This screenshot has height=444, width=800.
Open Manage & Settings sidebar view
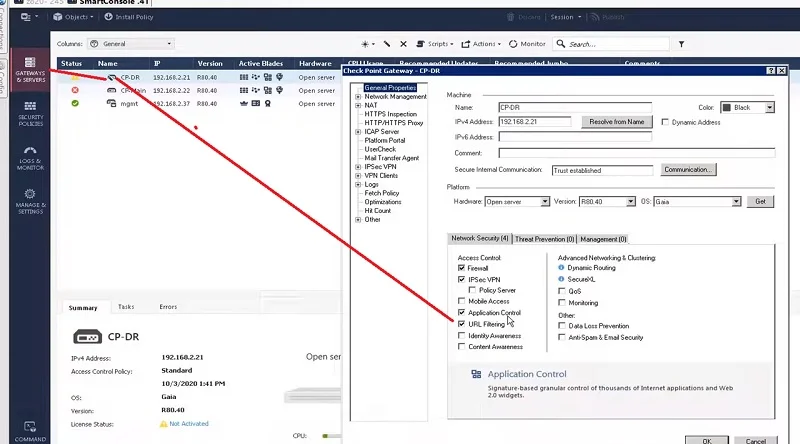click(x=30, y=201)
